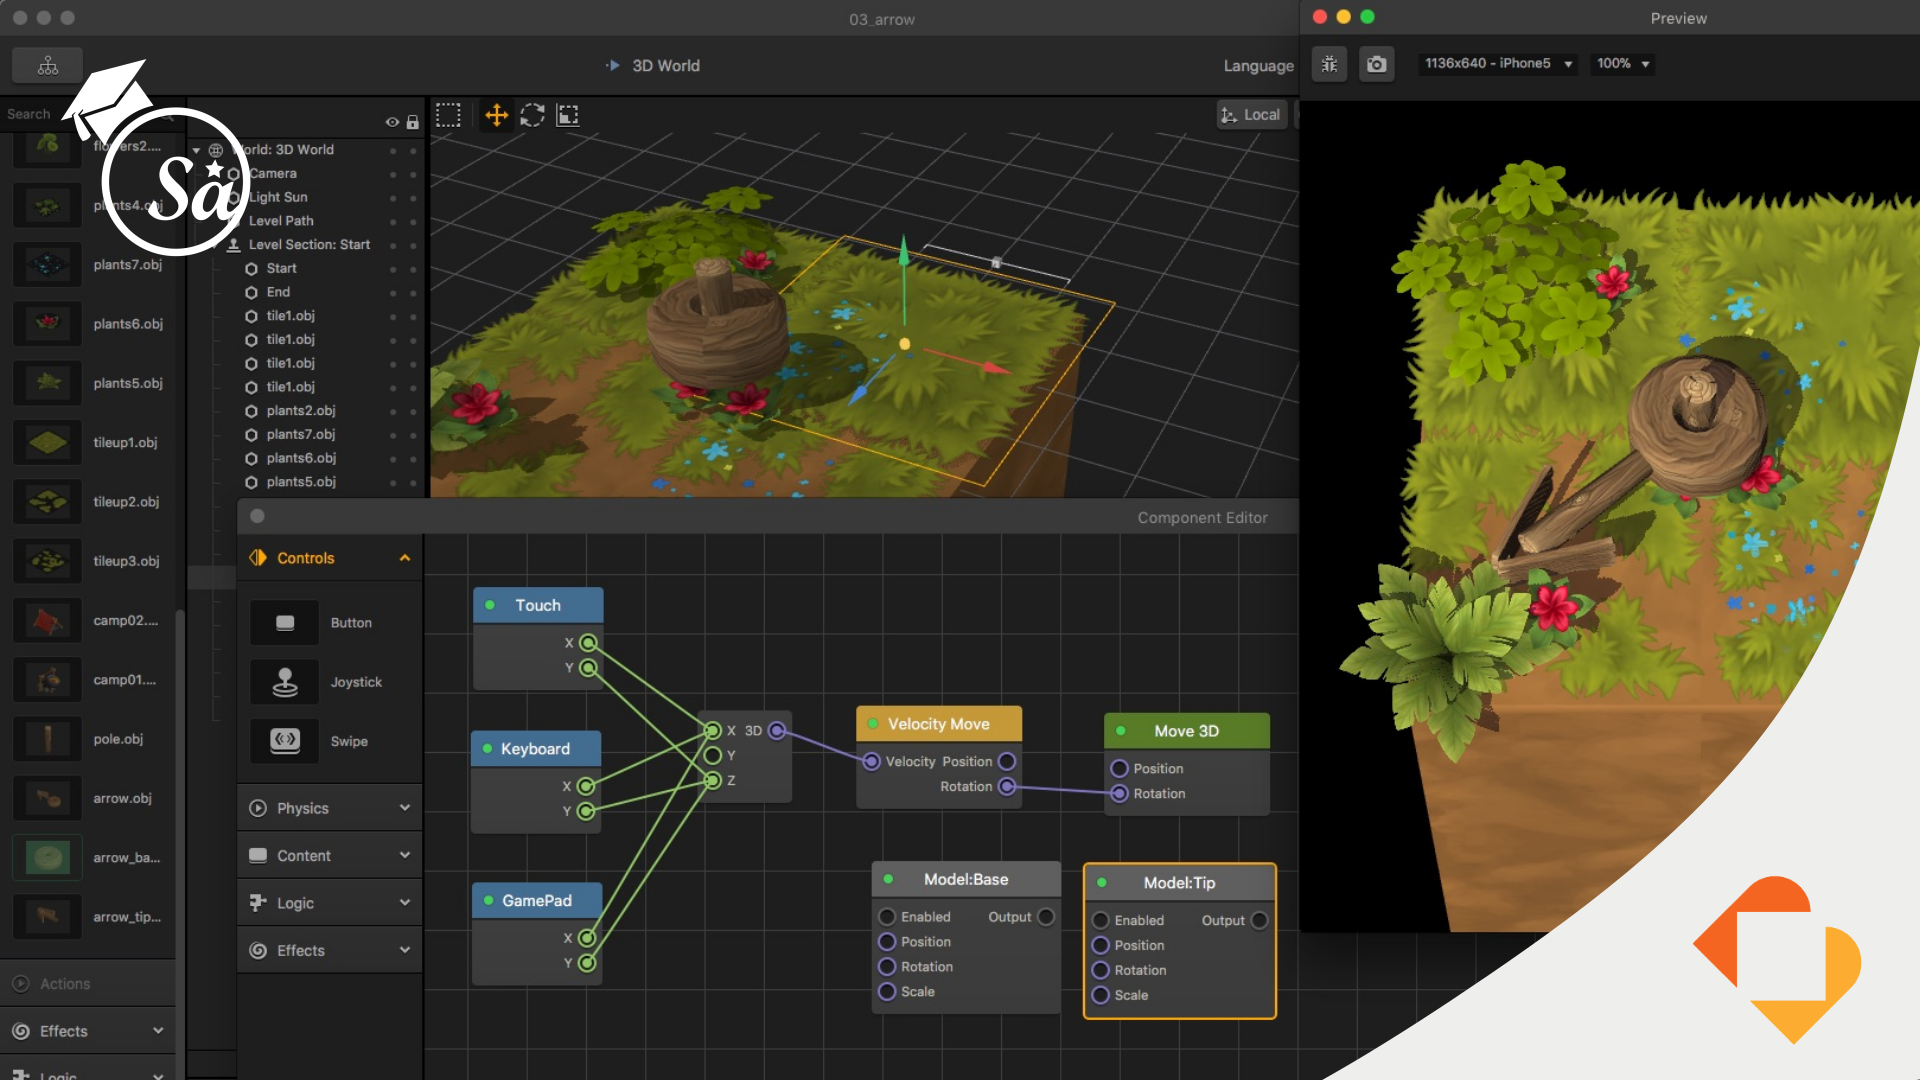This screenshot has height=1080, width=1920.
Task: Choose the rectangular selection tool in the viewport
Action: 448,114
